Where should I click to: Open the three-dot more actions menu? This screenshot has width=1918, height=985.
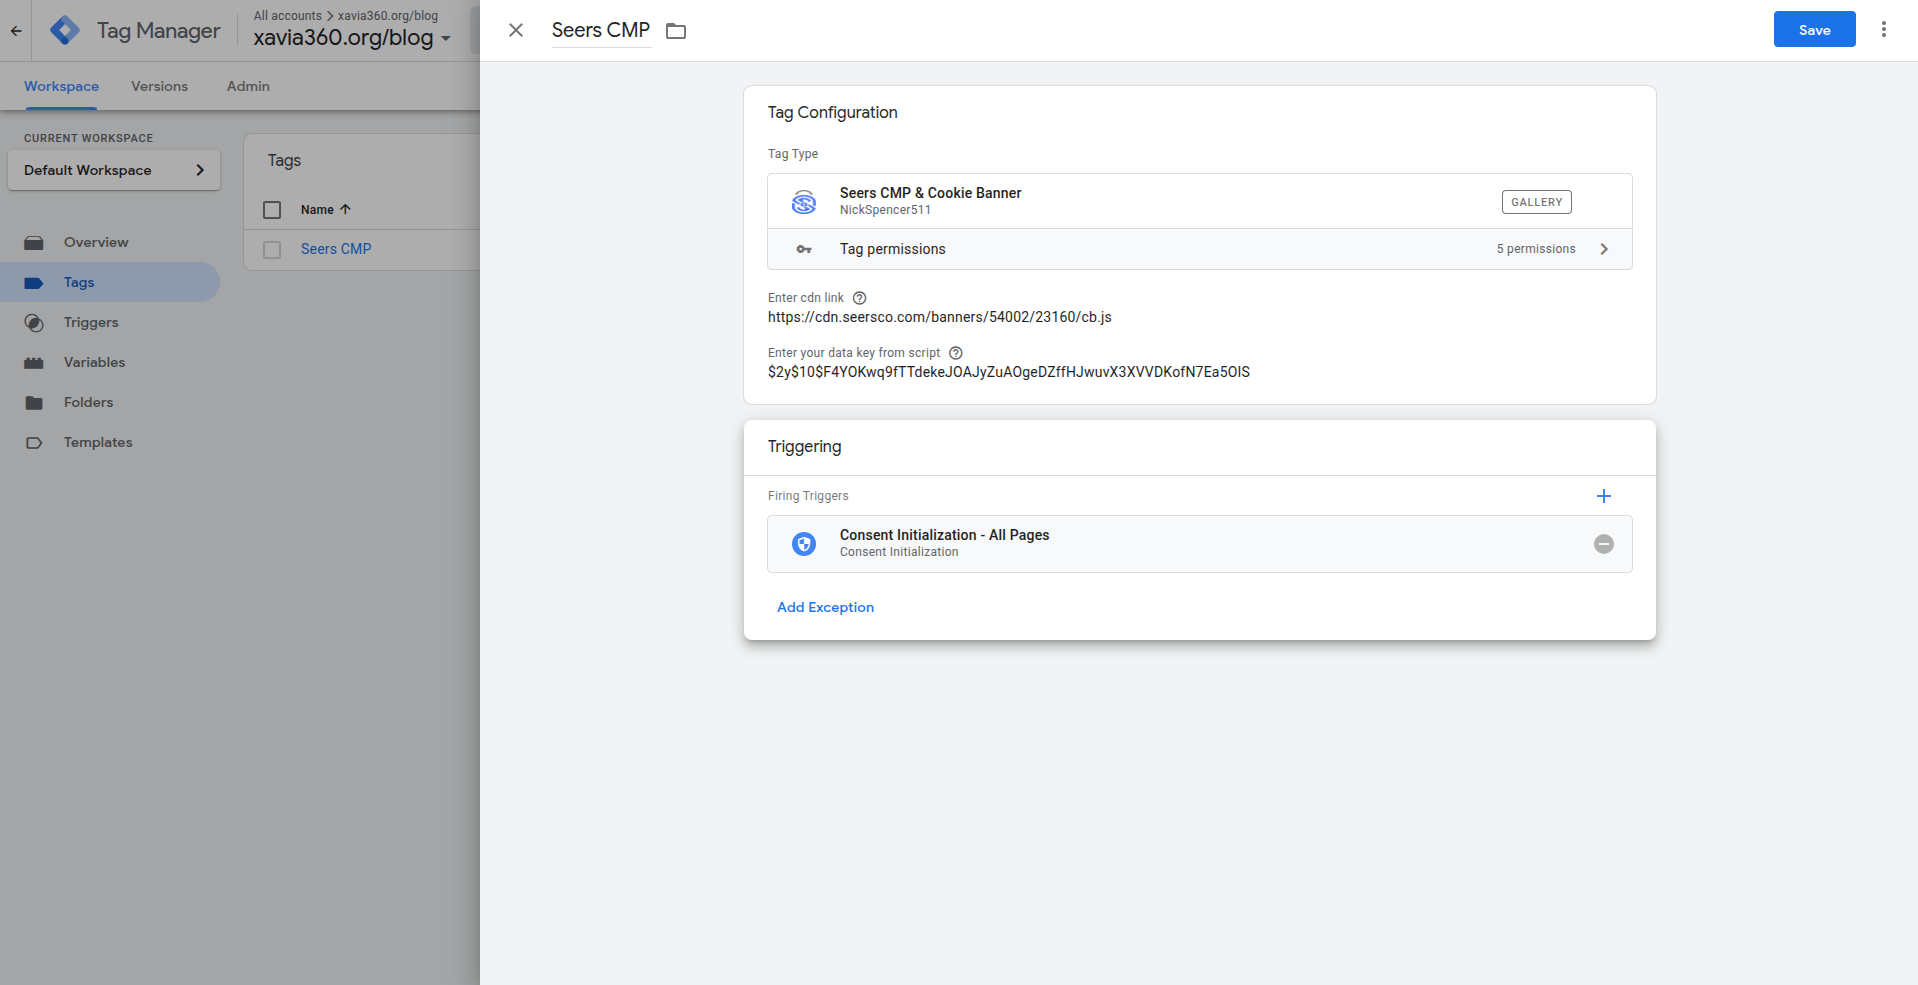1883,30
